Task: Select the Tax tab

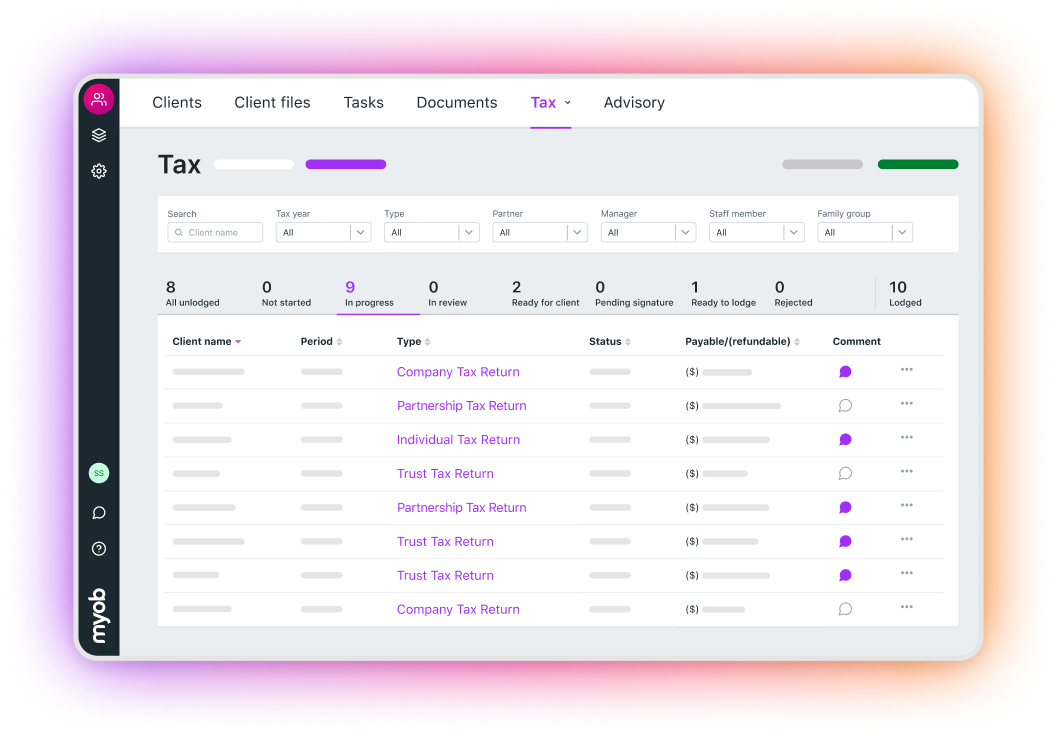Action: pyautogui.click(x=543, y=102)
